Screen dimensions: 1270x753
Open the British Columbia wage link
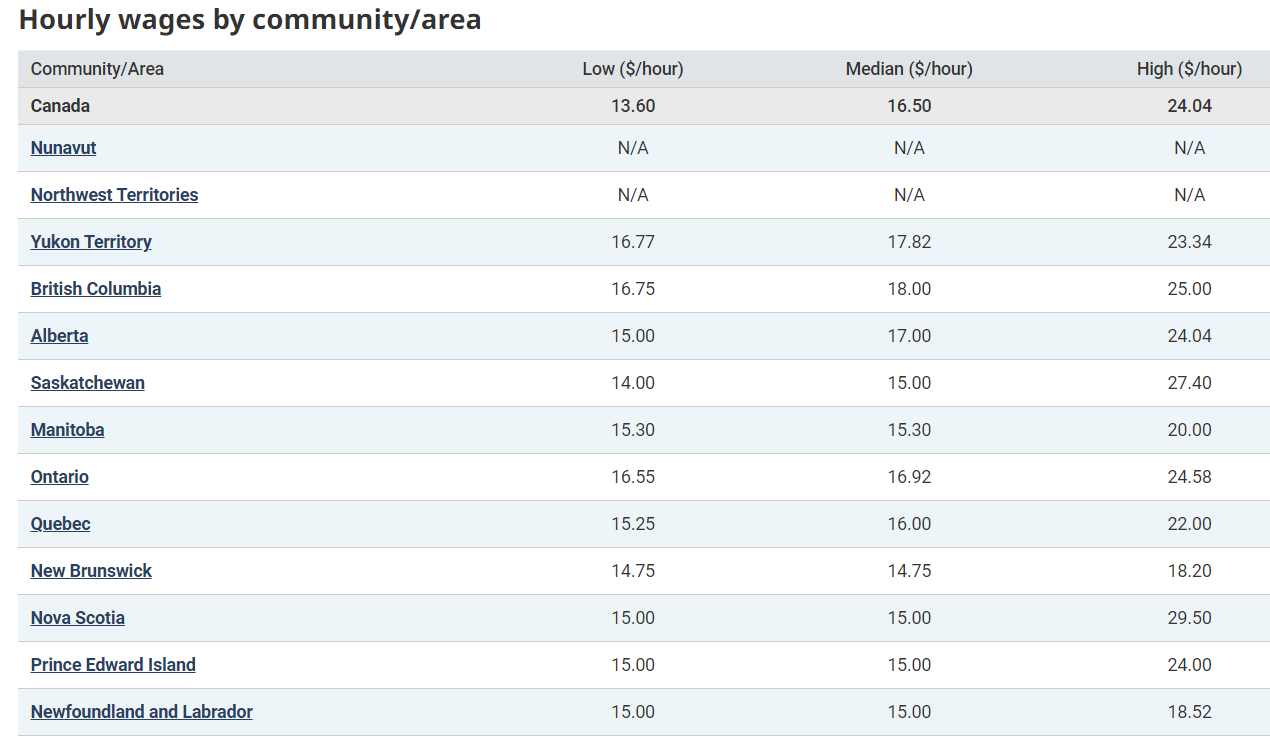coord(96,288)
